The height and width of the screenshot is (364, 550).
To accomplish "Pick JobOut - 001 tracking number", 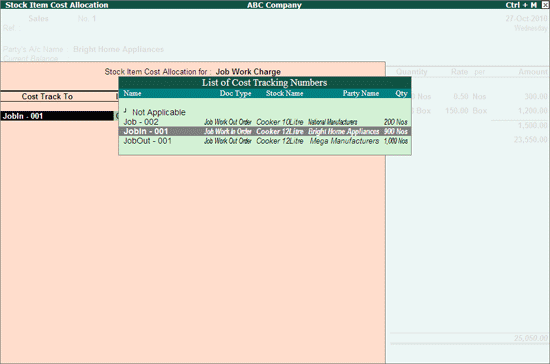I will pos(265,141).
